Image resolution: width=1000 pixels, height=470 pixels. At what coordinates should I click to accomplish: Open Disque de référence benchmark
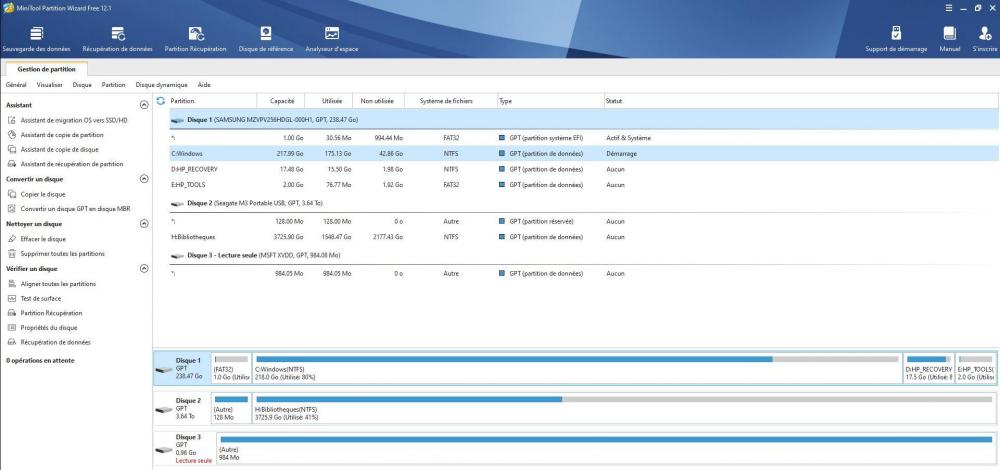click(x=266, y=39)
